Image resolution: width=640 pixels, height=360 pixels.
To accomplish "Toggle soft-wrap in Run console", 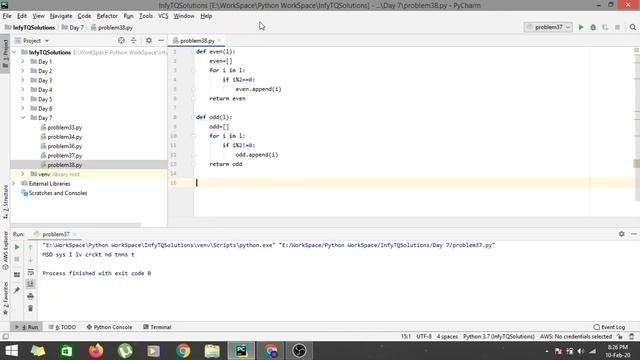I will (x=30, y=272).
